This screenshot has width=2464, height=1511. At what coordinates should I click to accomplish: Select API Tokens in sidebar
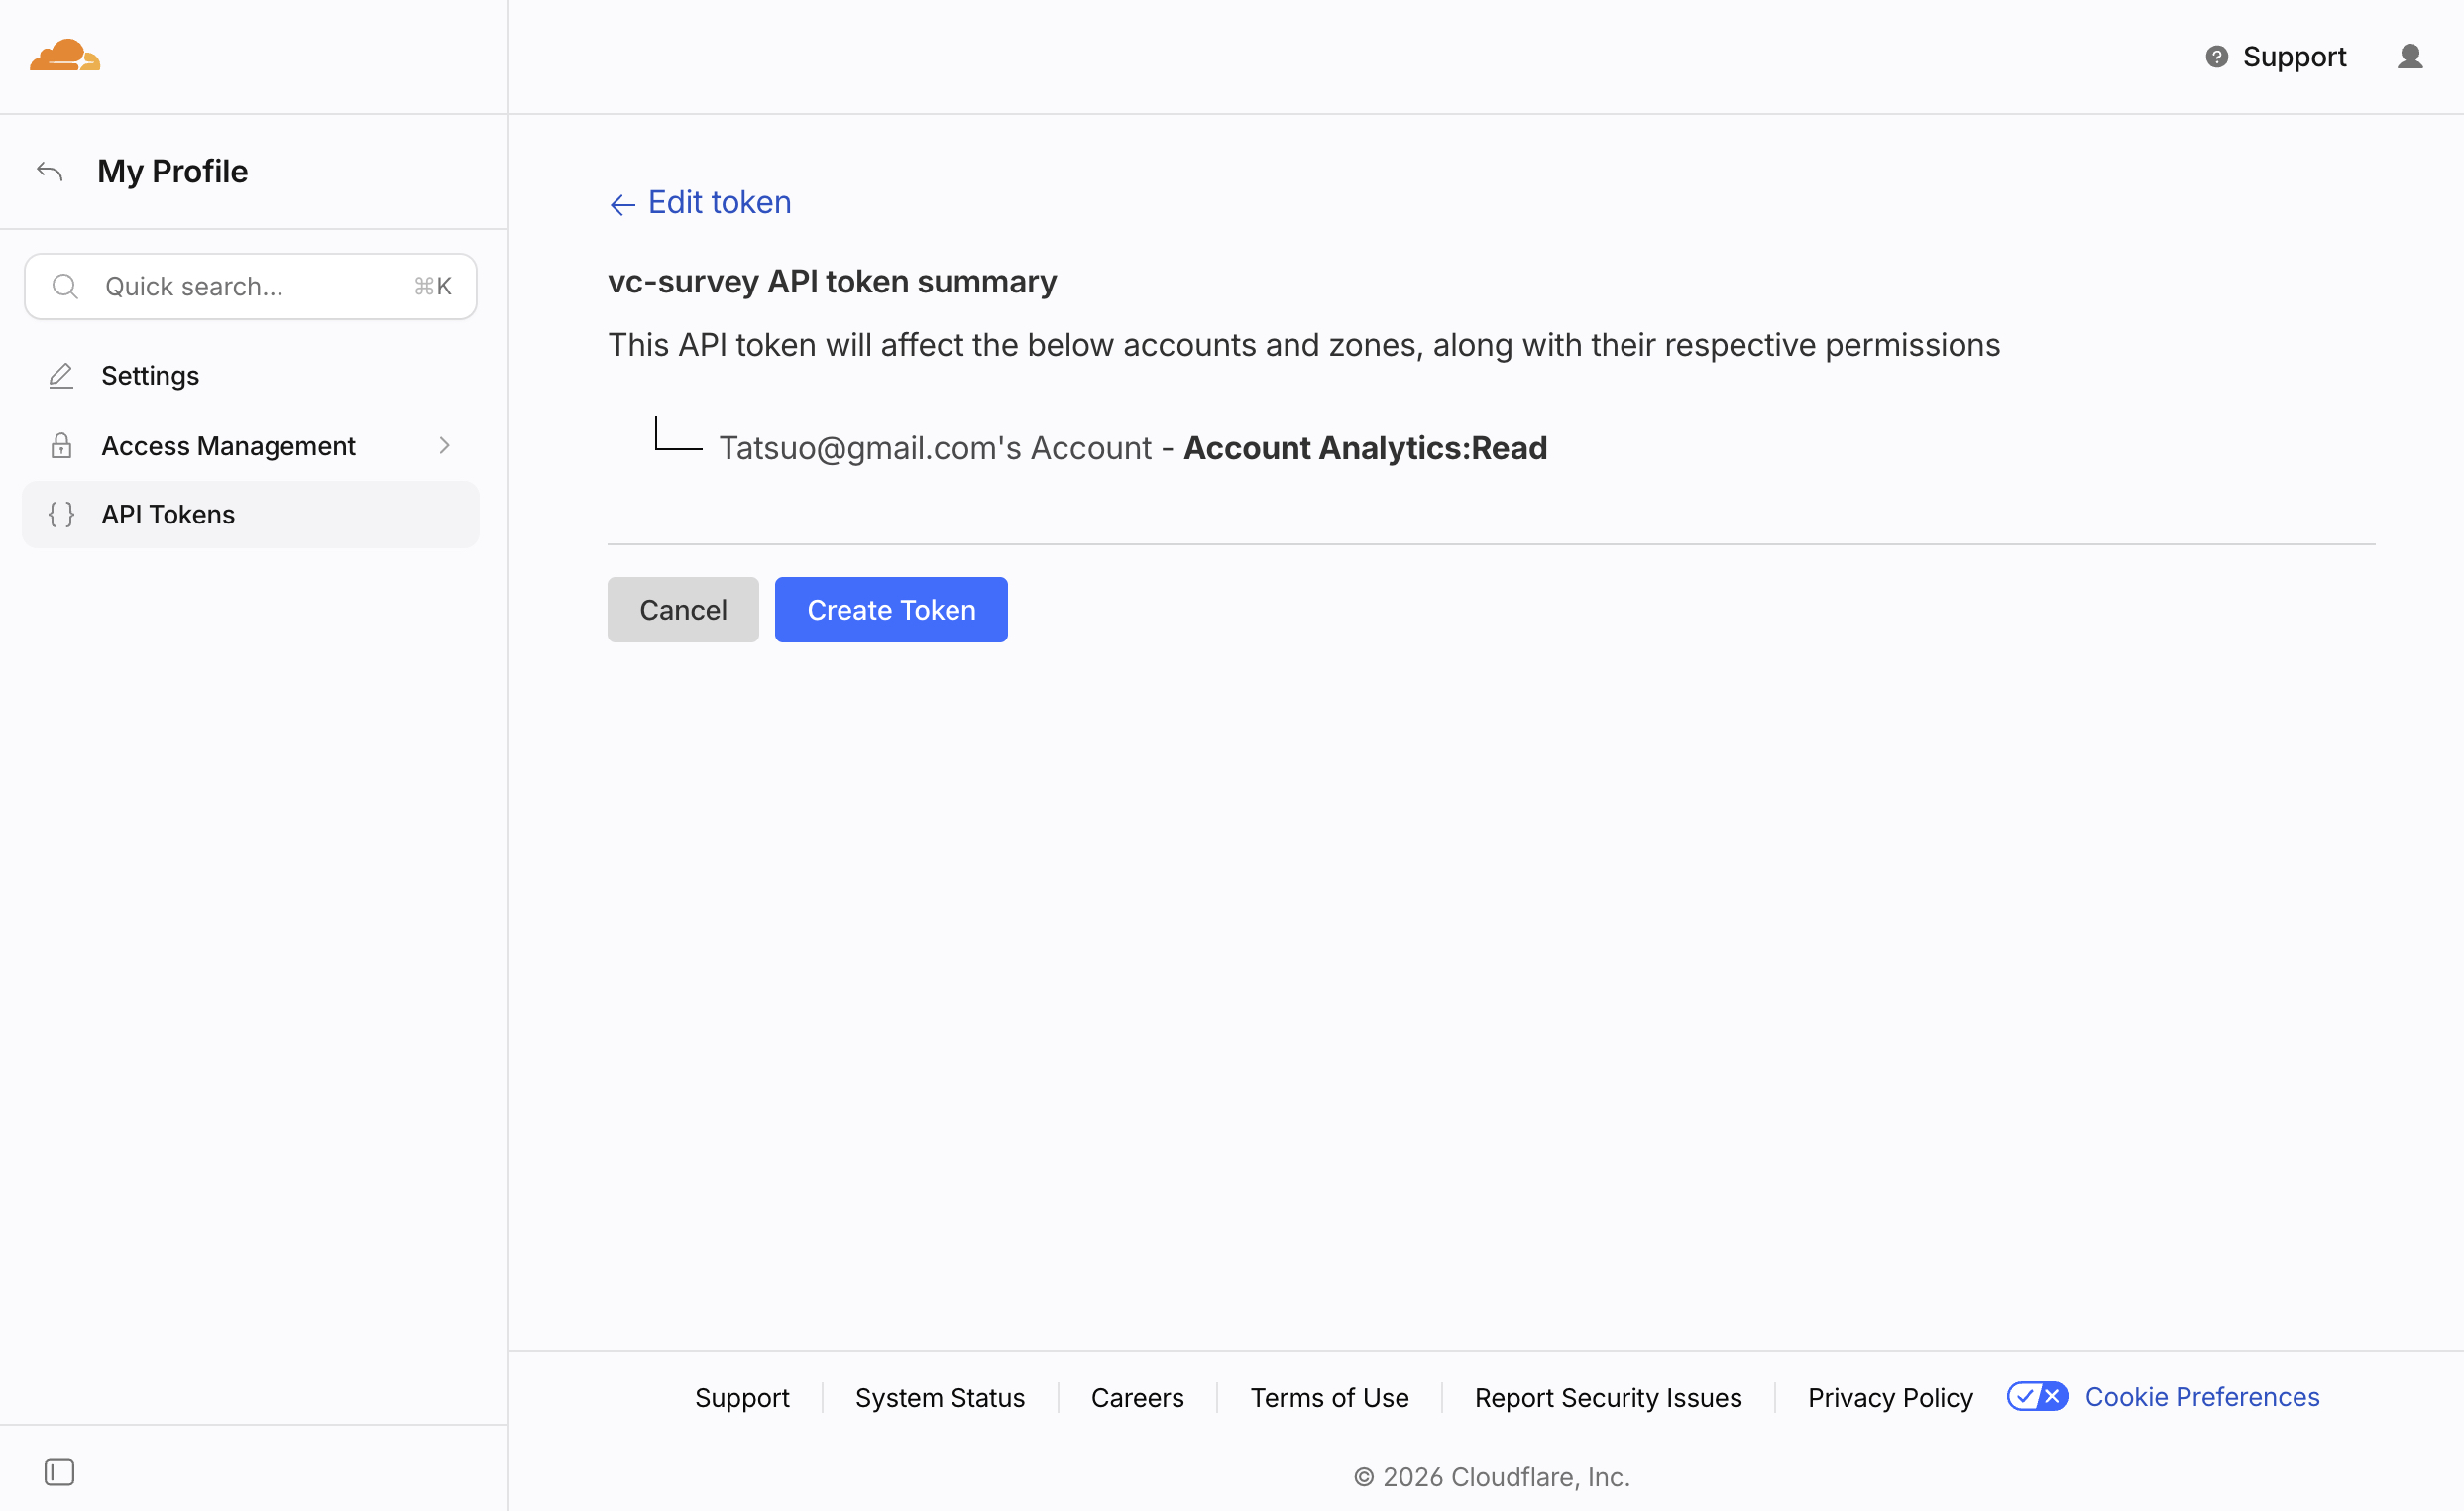point(250,515)
